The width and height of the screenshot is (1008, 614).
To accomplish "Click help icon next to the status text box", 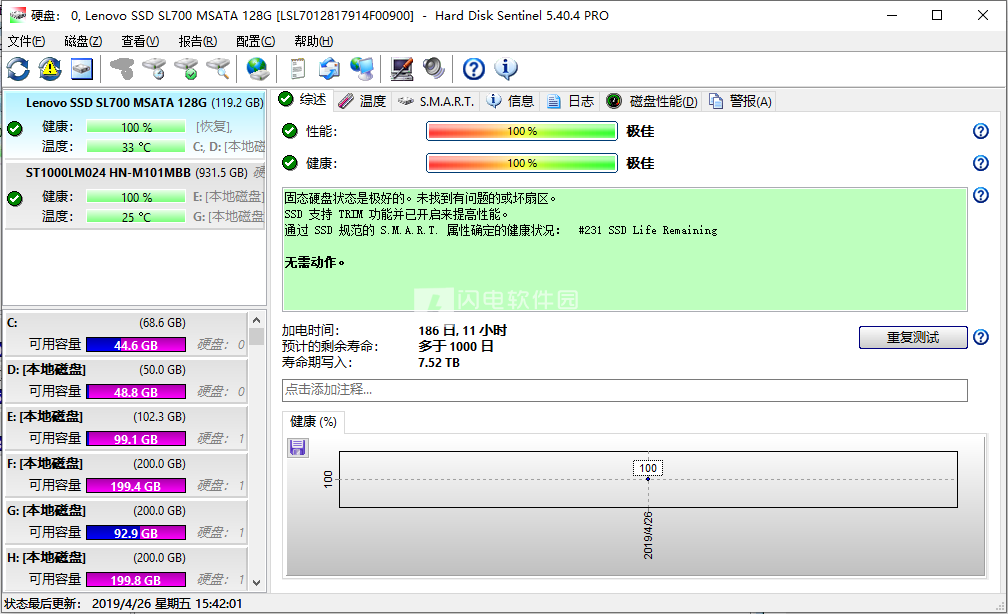I will (x=980, y=195).
